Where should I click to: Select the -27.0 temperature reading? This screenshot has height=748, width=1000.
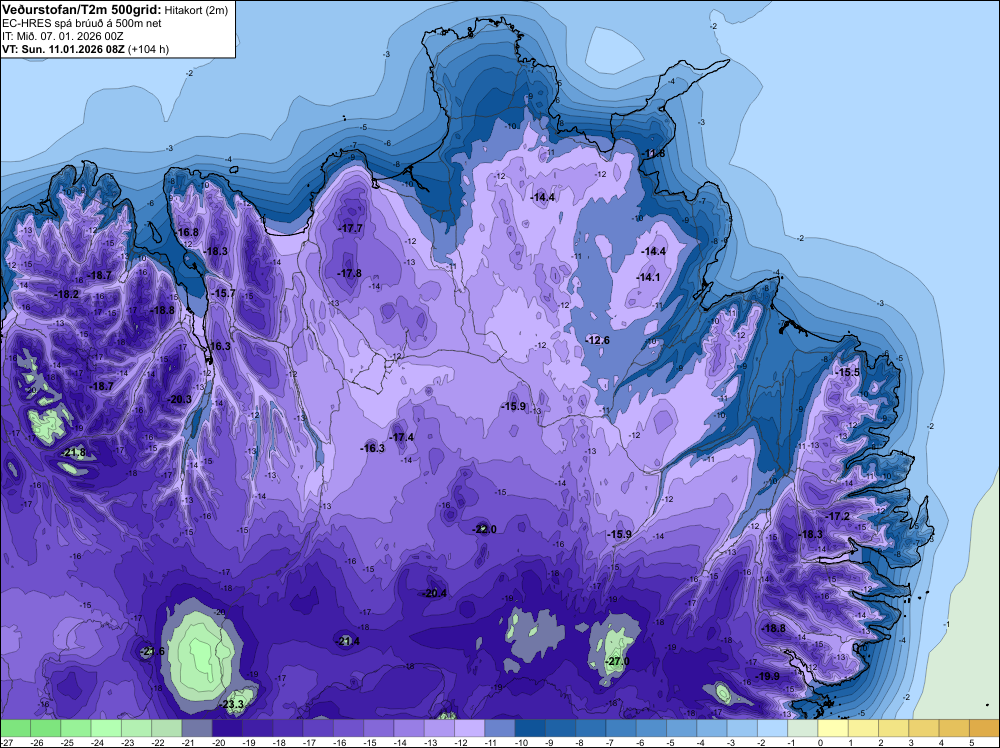[x=617, y=661]
